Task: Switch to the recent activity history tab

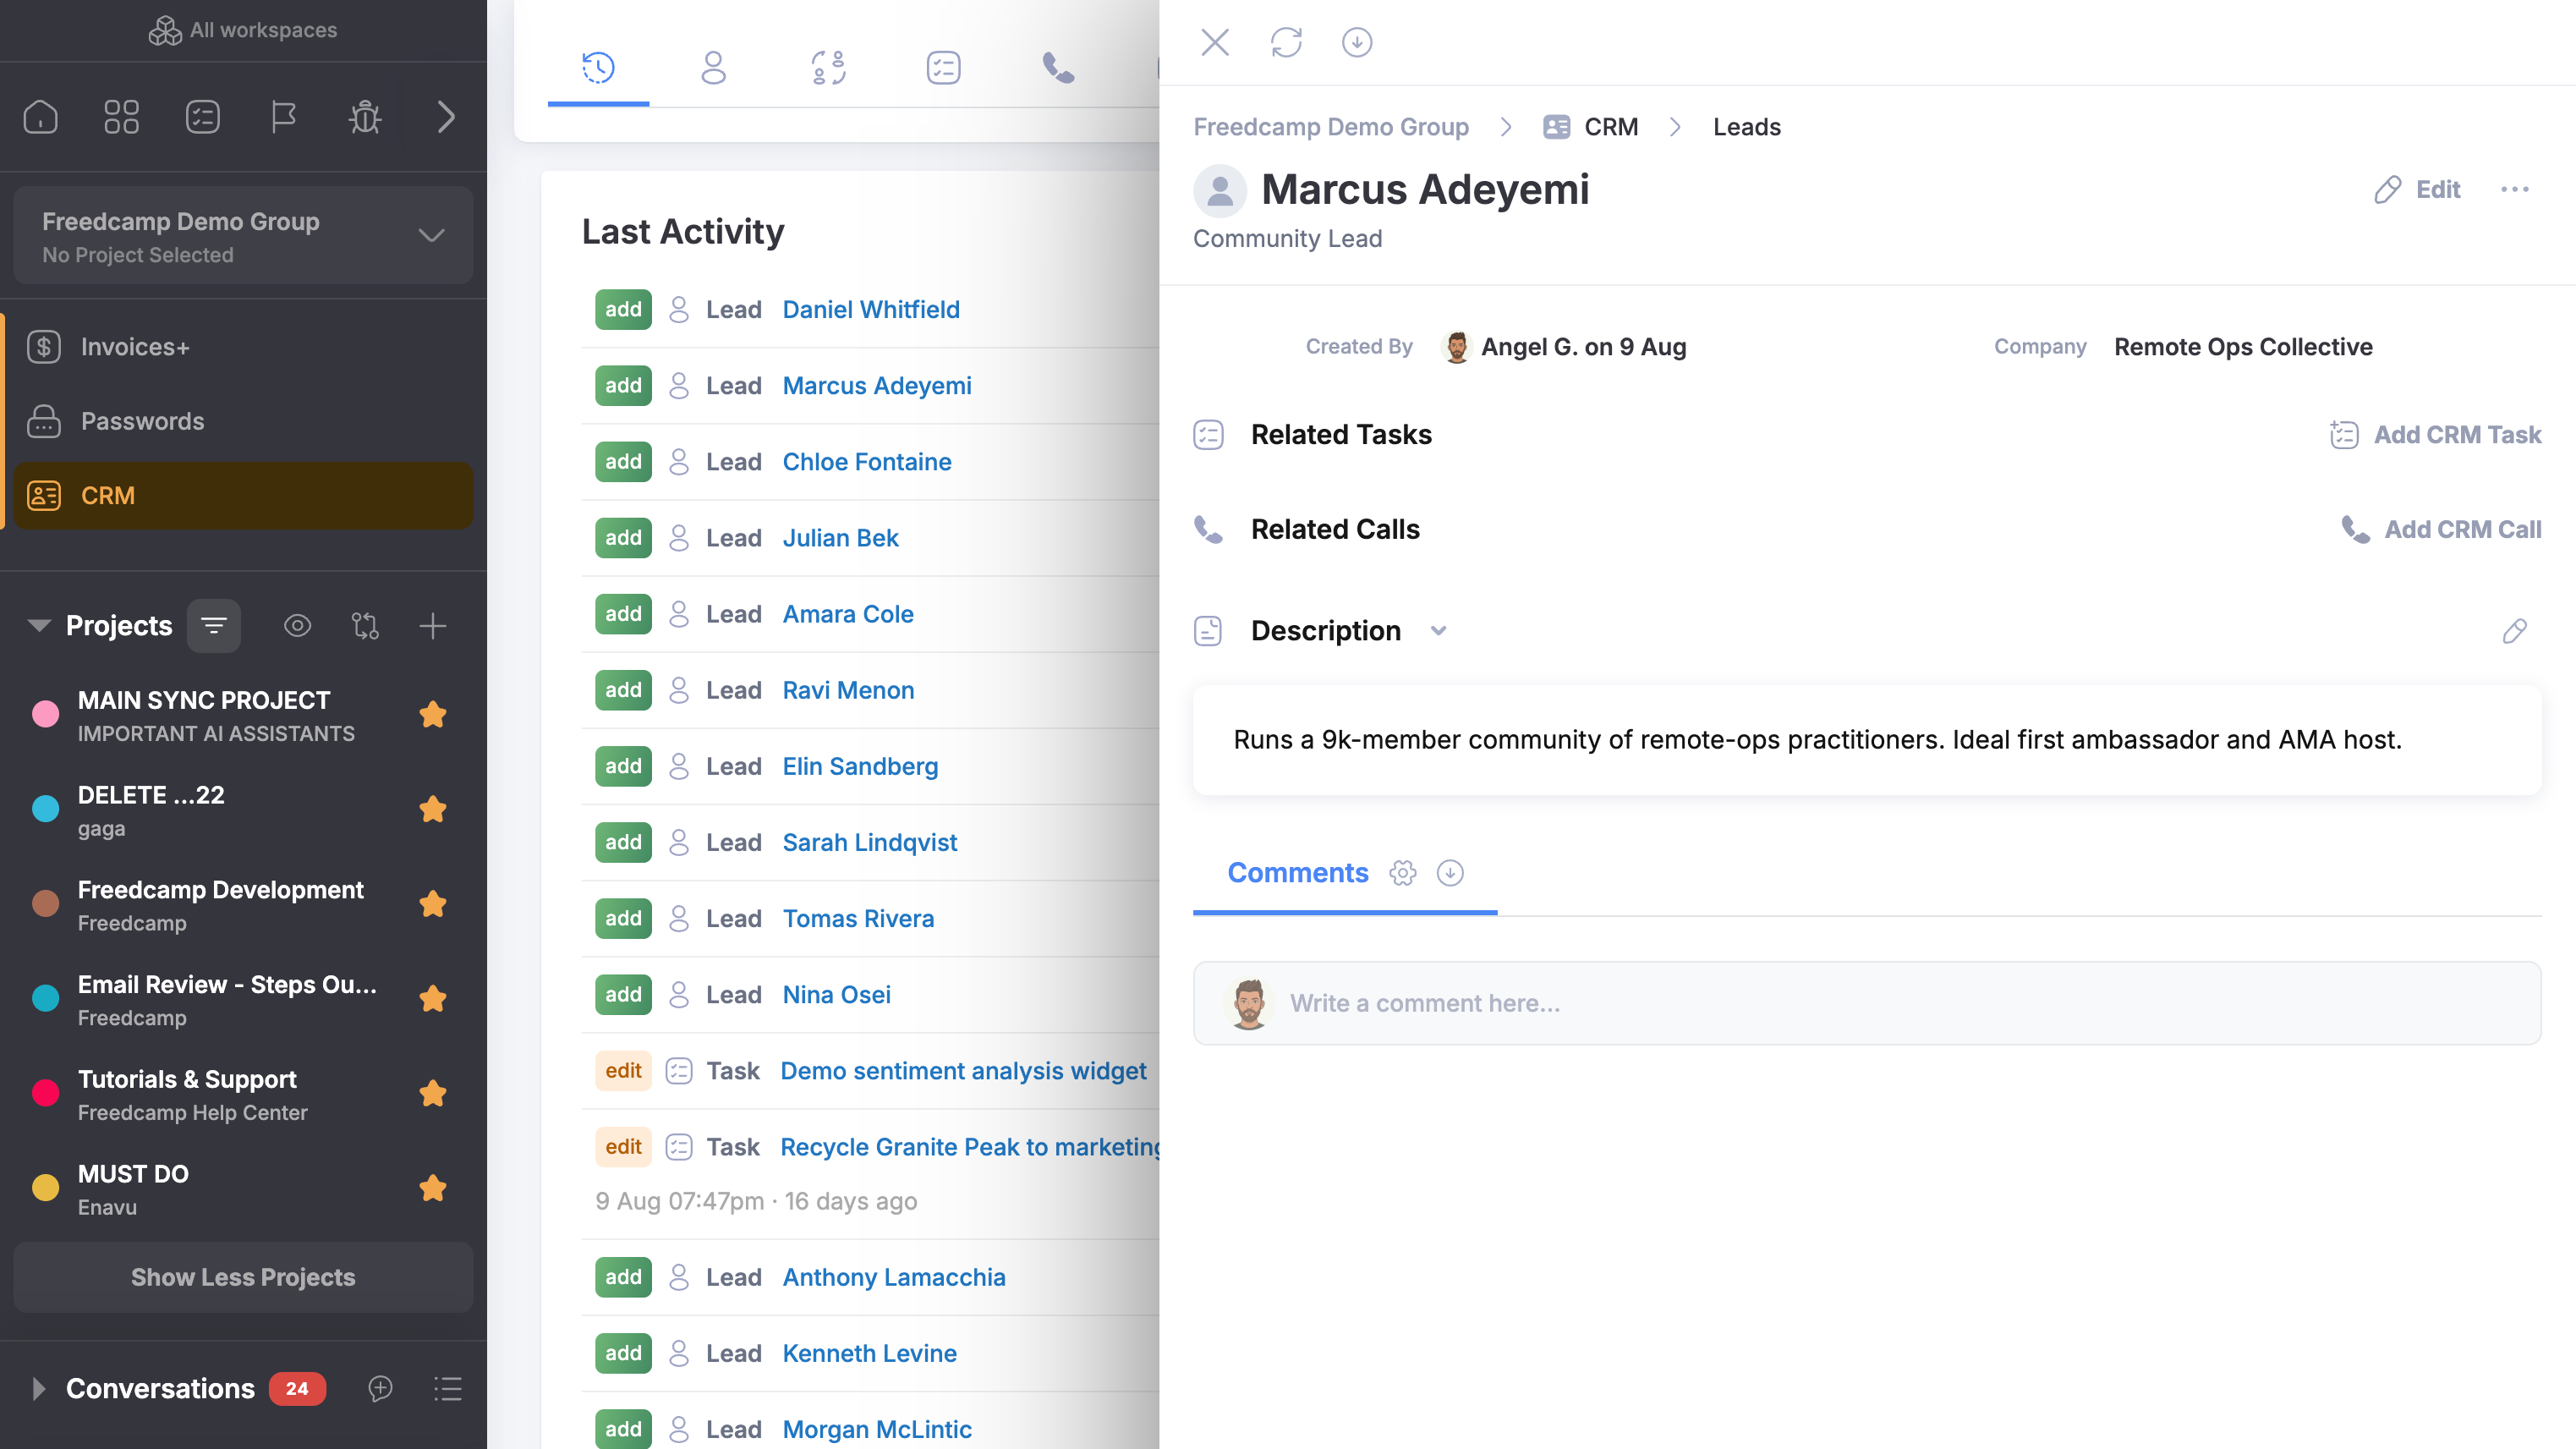Action: tap(598, 67)
